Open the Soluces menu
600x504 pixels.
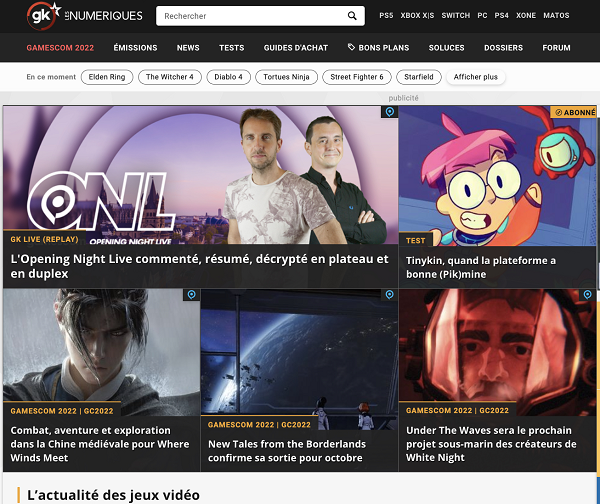pos(446,48)
